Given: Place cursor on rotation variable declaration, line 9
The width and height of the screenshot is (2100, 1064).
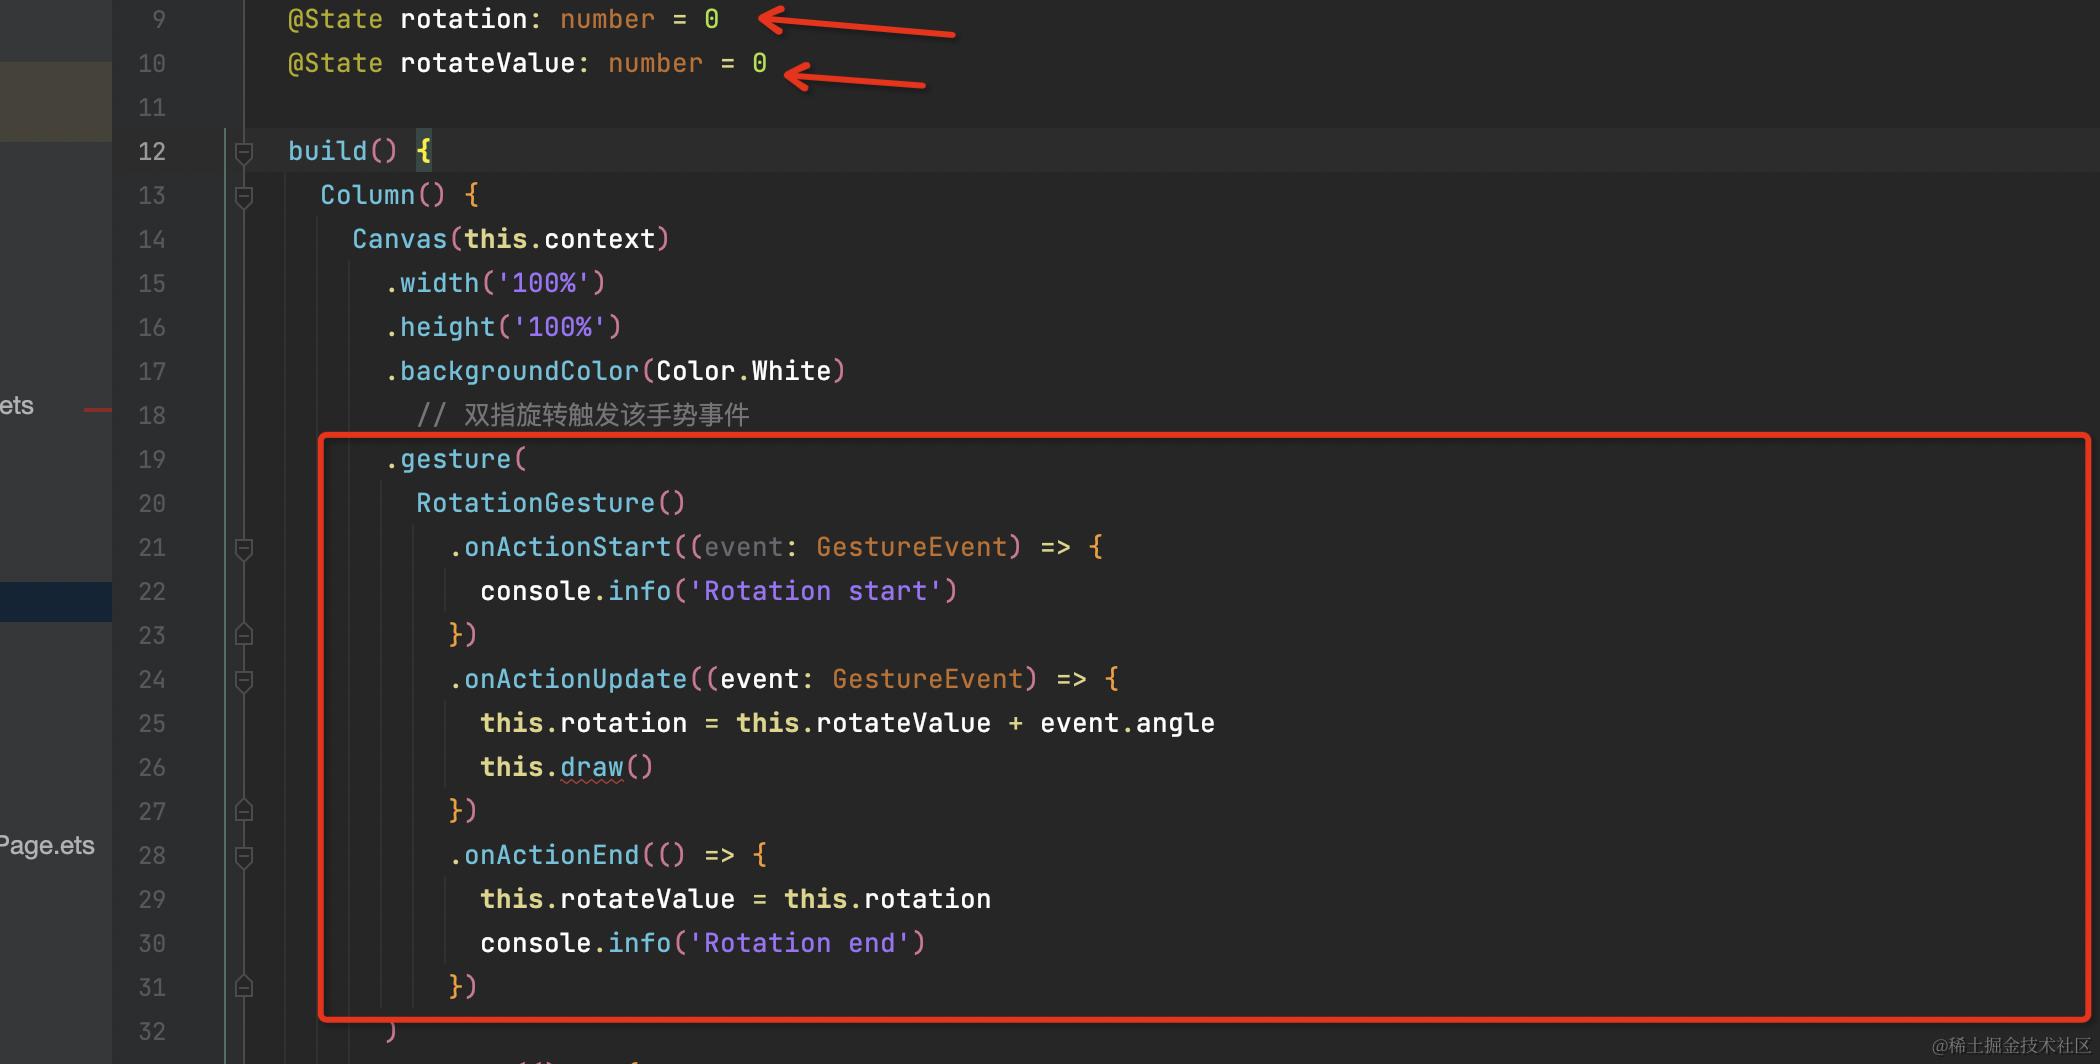Looking at the screenshot, I should 463,19.
